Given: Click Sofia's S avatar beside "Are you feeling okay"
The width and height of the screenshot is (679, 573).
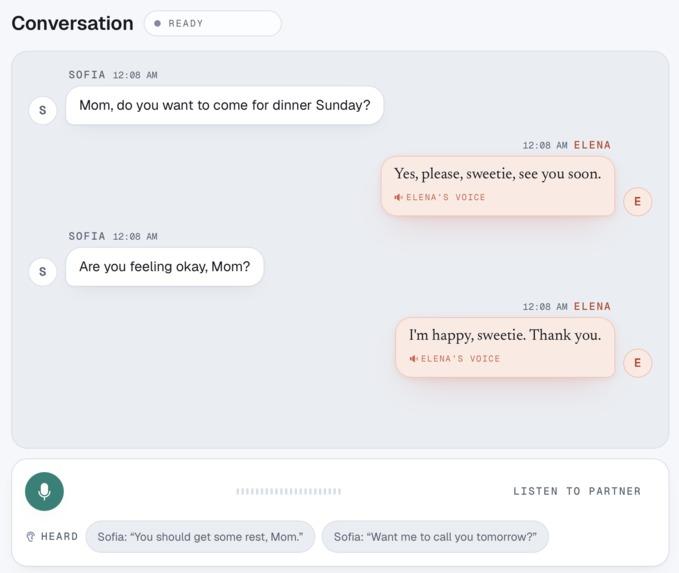Looking at the screenshot, I should pos(42,272).
